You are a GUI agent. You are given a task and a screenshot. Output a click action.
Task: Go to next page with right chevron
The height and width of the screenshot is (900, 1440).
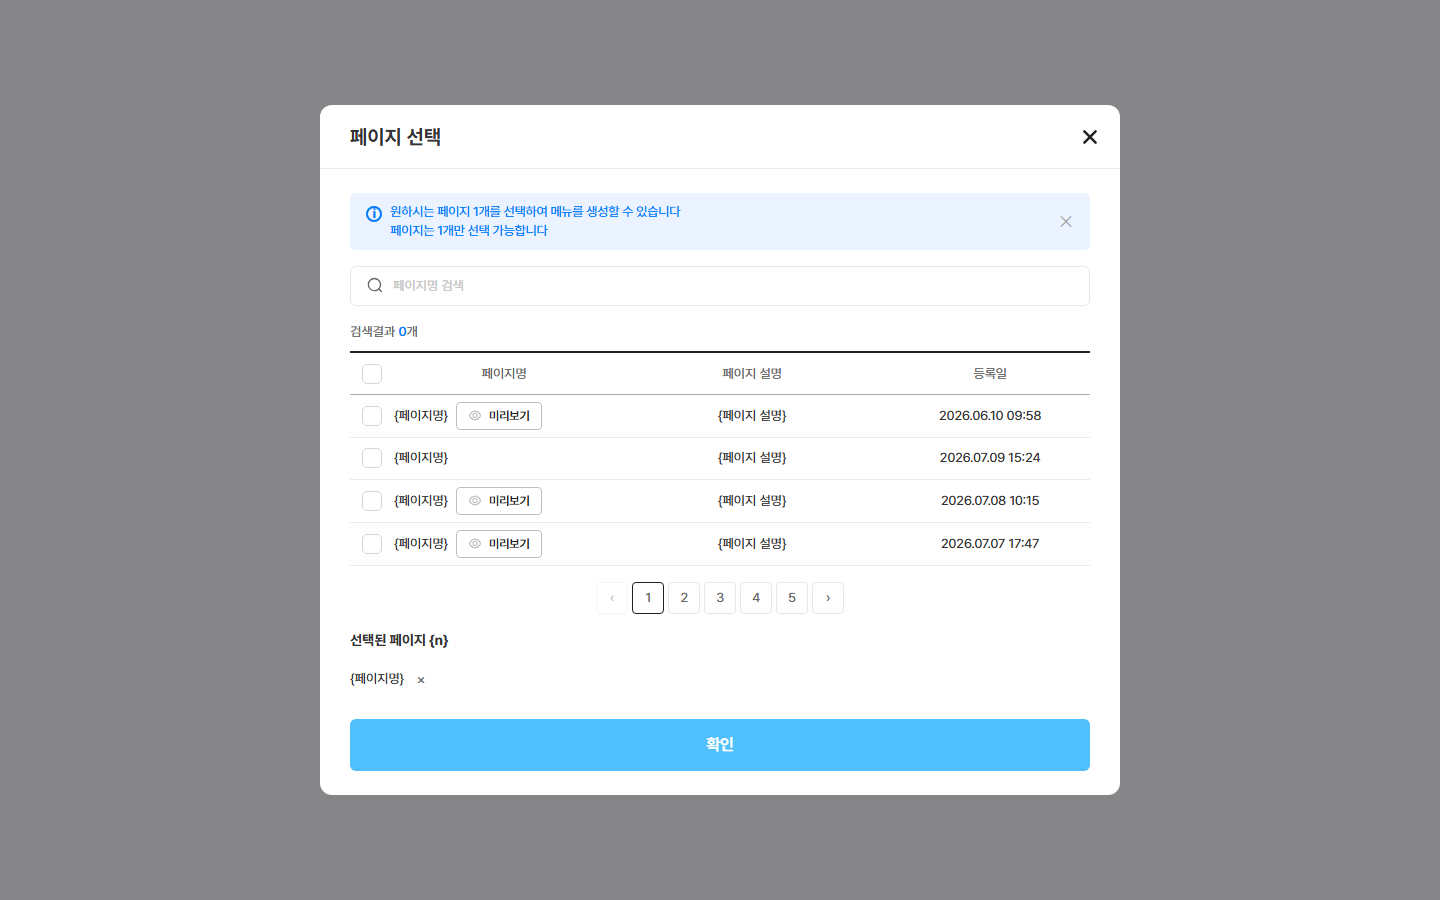pos(828,598)
